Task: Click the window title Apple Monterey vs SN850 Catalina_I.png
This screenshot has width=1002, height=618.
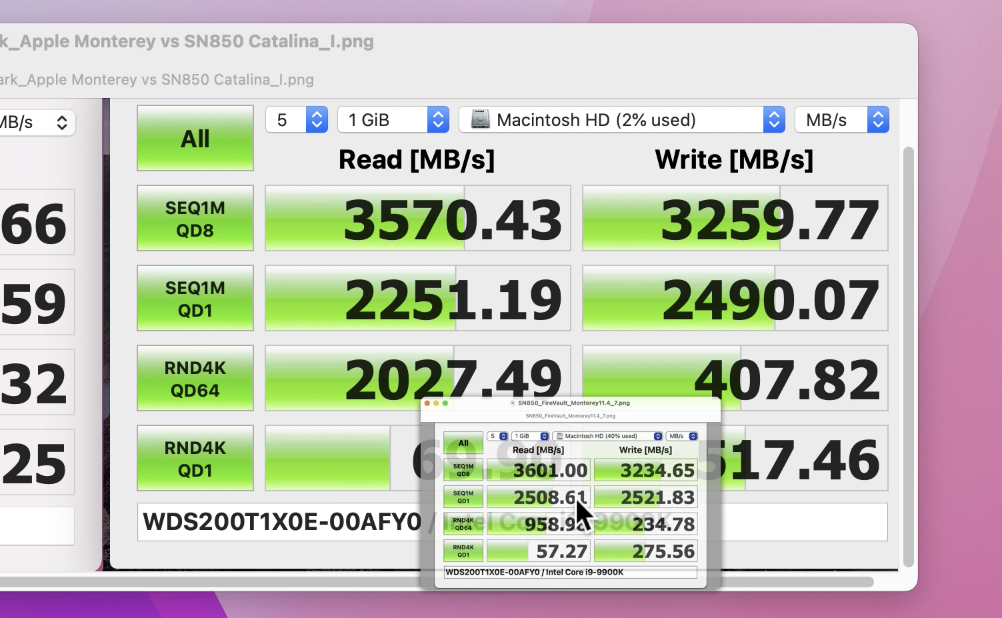Action: [x=187, y=42]
